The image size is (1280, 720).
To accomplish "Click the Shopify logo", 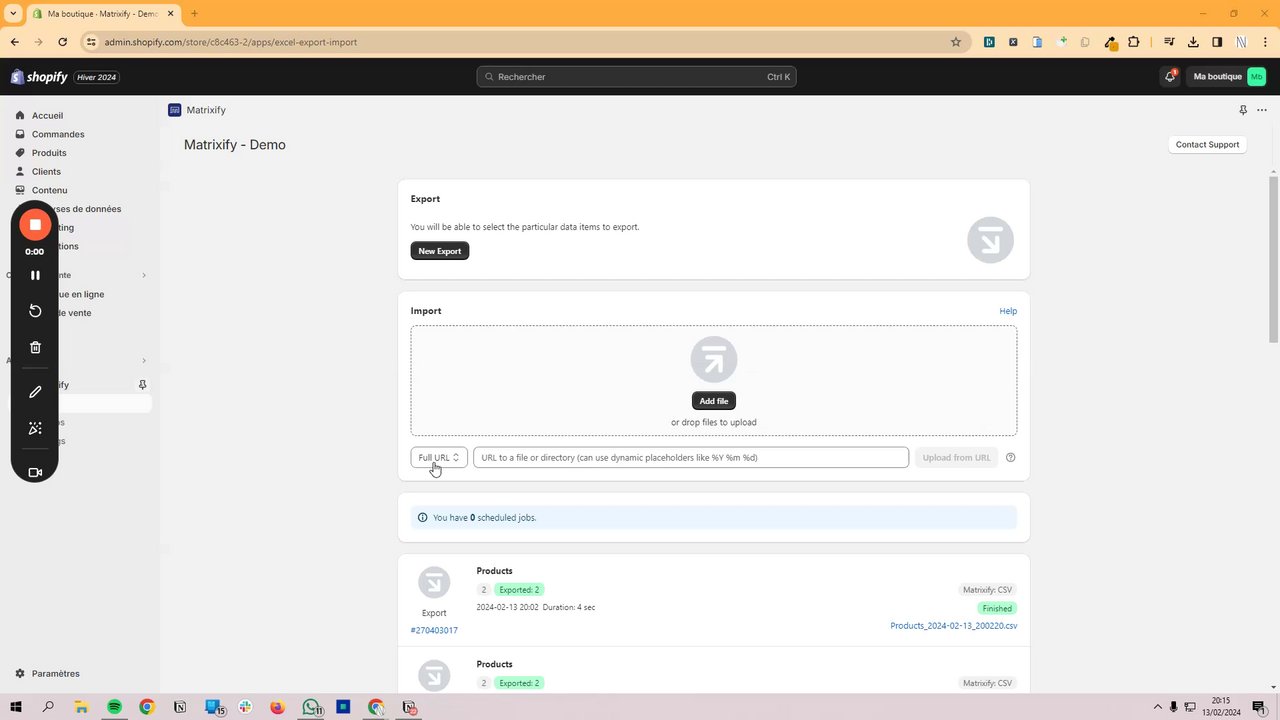I will 39,77.
